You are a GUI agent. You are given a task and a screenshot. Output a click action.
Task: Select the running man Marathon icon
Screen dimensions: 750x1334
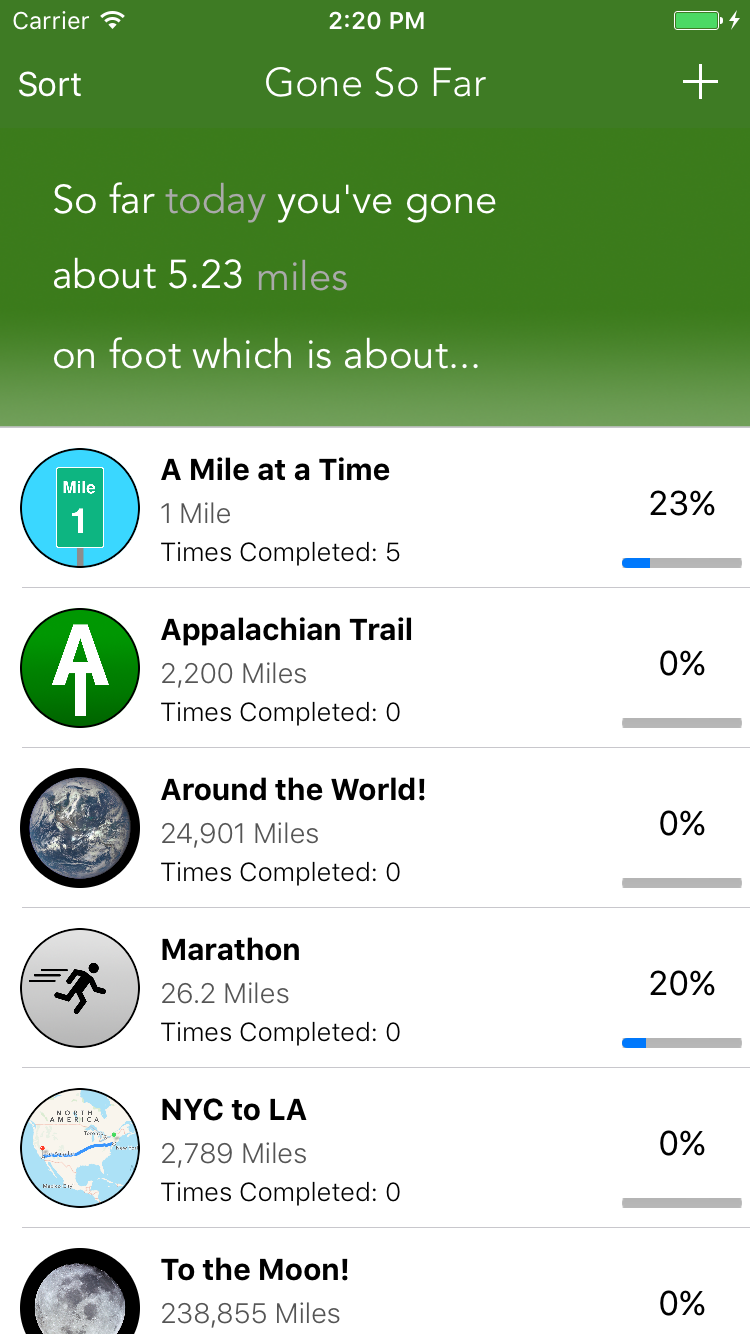(80, 988)
